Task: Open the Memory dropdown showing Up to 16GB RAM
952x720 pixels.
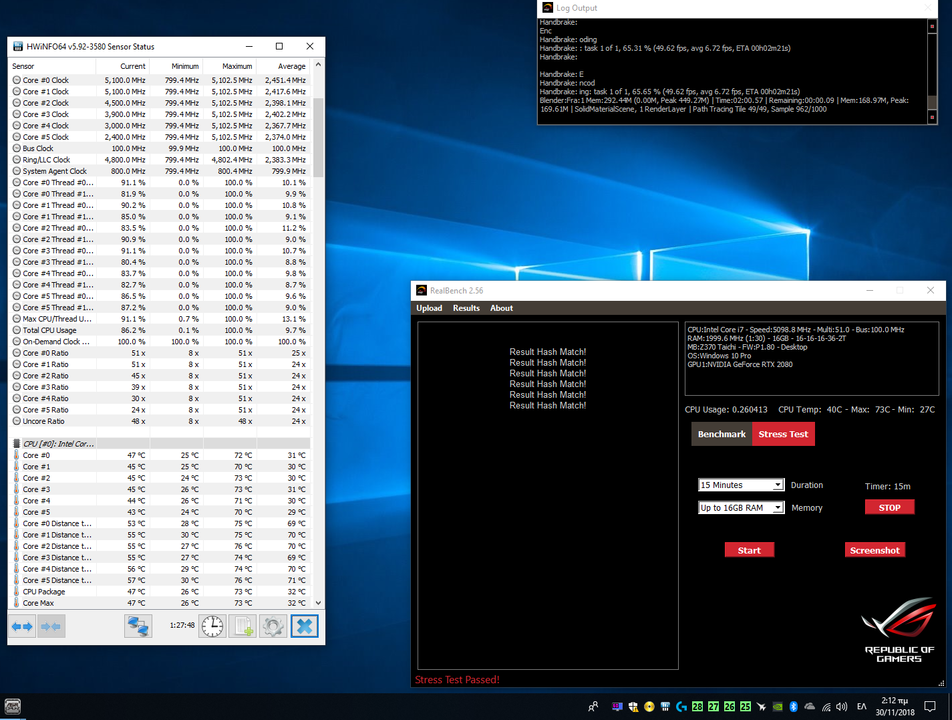Action: click(x=741, y=508)
